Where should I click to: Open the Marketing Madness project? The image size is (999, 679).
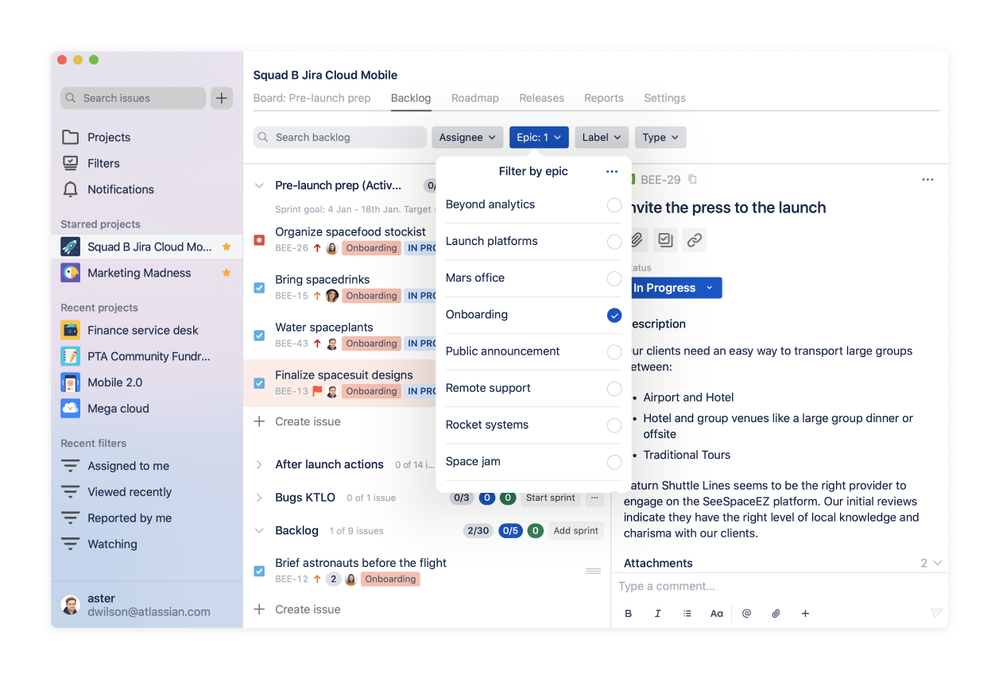139,273
